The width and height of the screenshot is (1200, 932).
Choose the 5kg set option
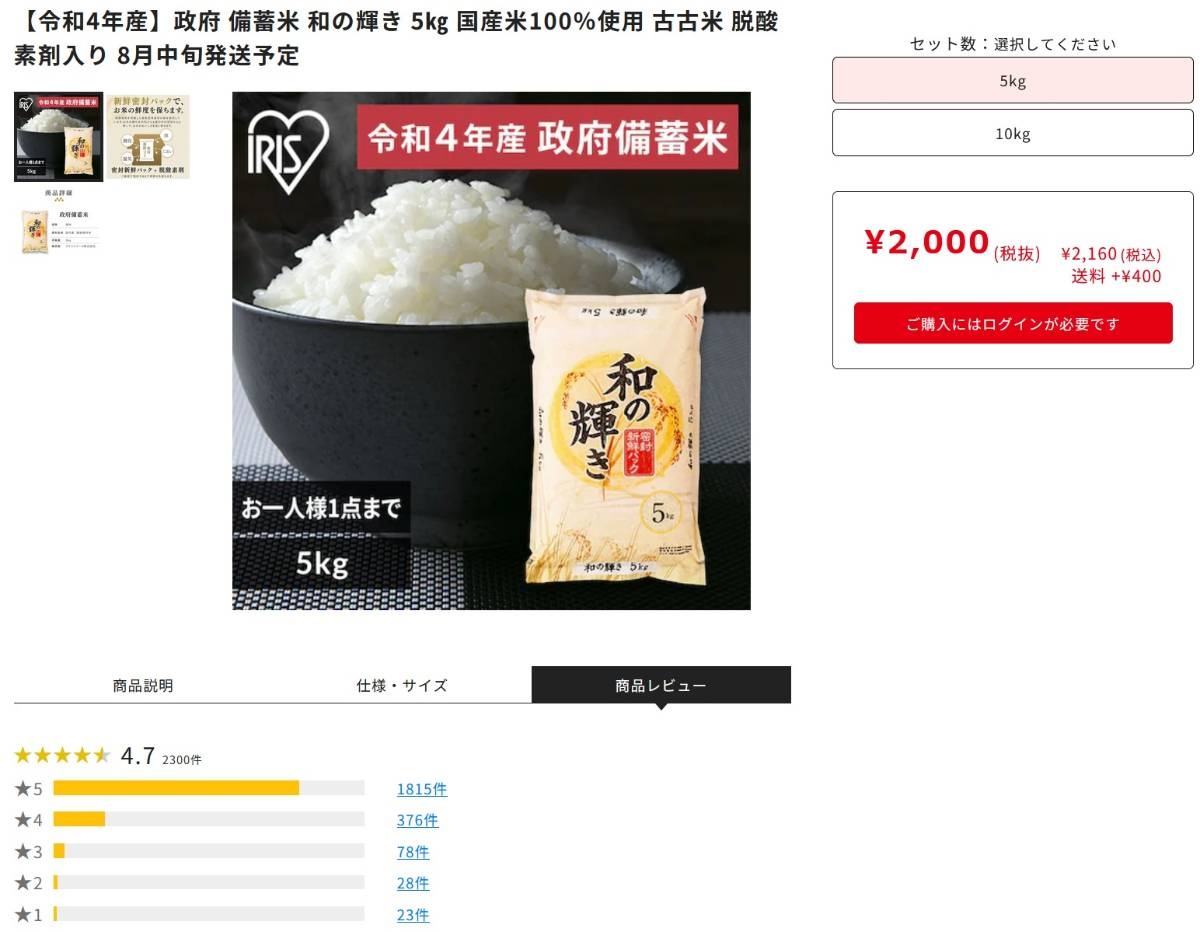click(x=1013, y=81)
